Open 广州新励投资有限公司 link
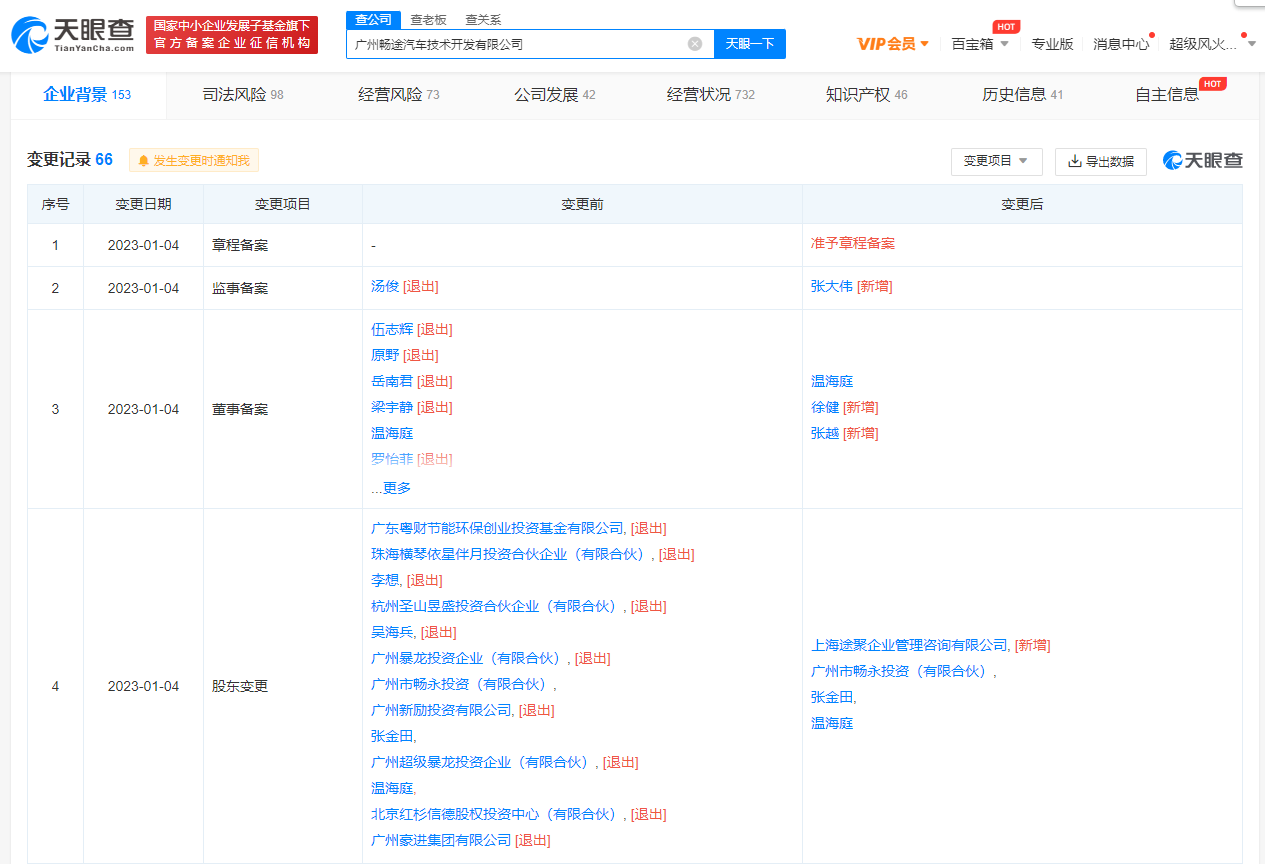1265x864 pixels. click(441, 710)
